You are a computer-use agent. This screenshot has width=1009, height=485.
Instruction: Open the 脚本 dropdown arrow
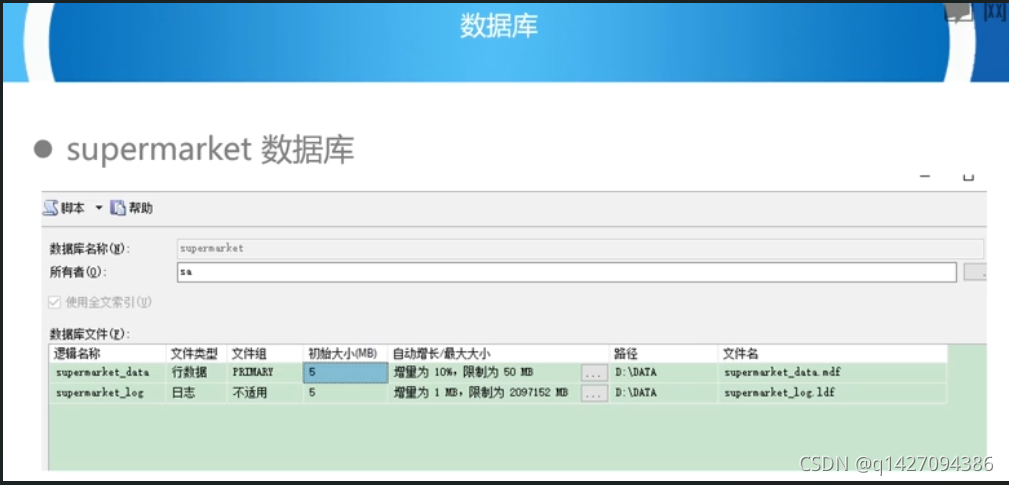click(98, 208)
